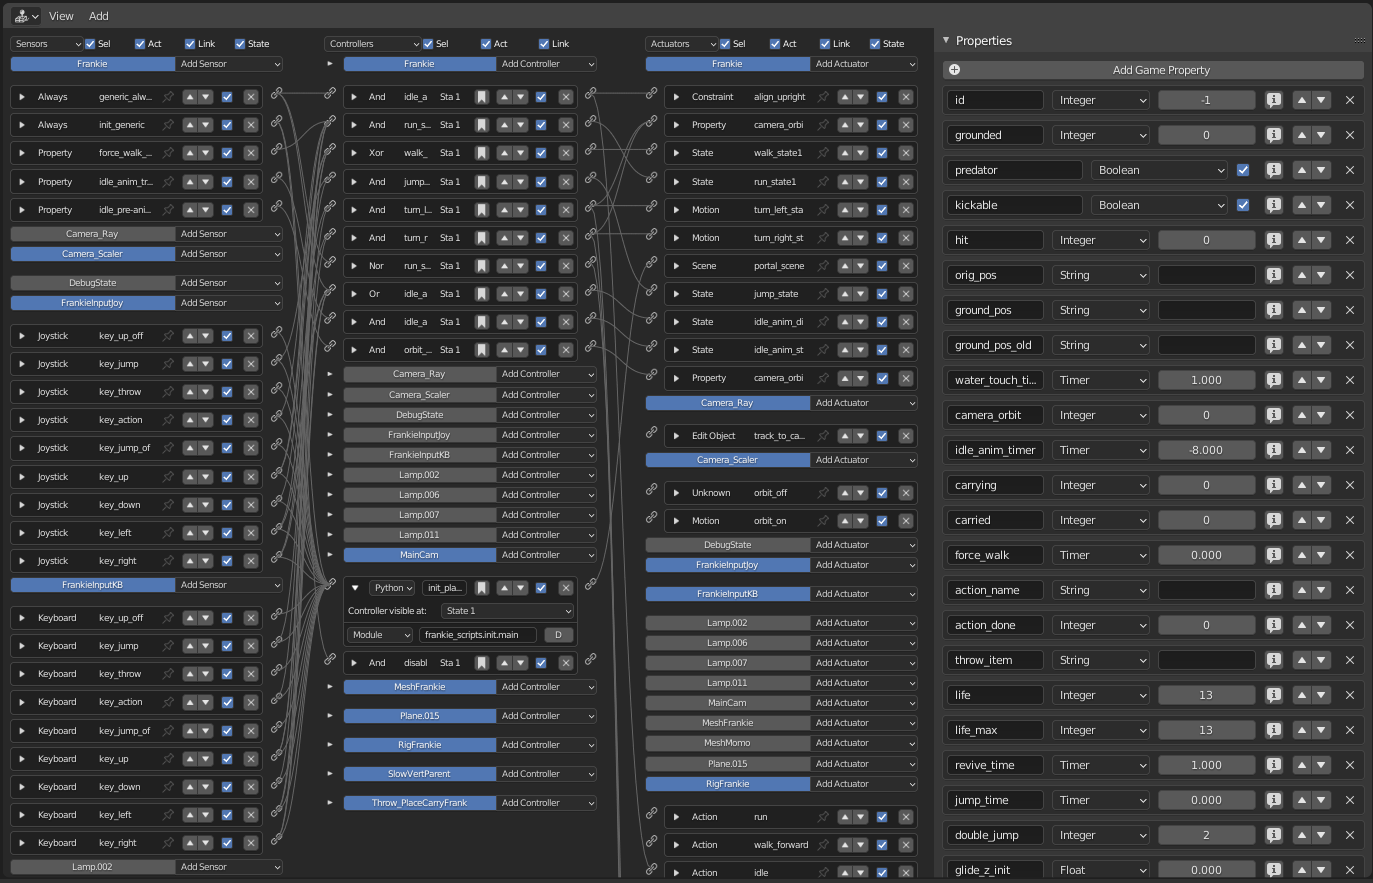Deactivate the State jump_state actuator checkbox
Screen dimensions: 1373x883
click(x=882, y=294)
